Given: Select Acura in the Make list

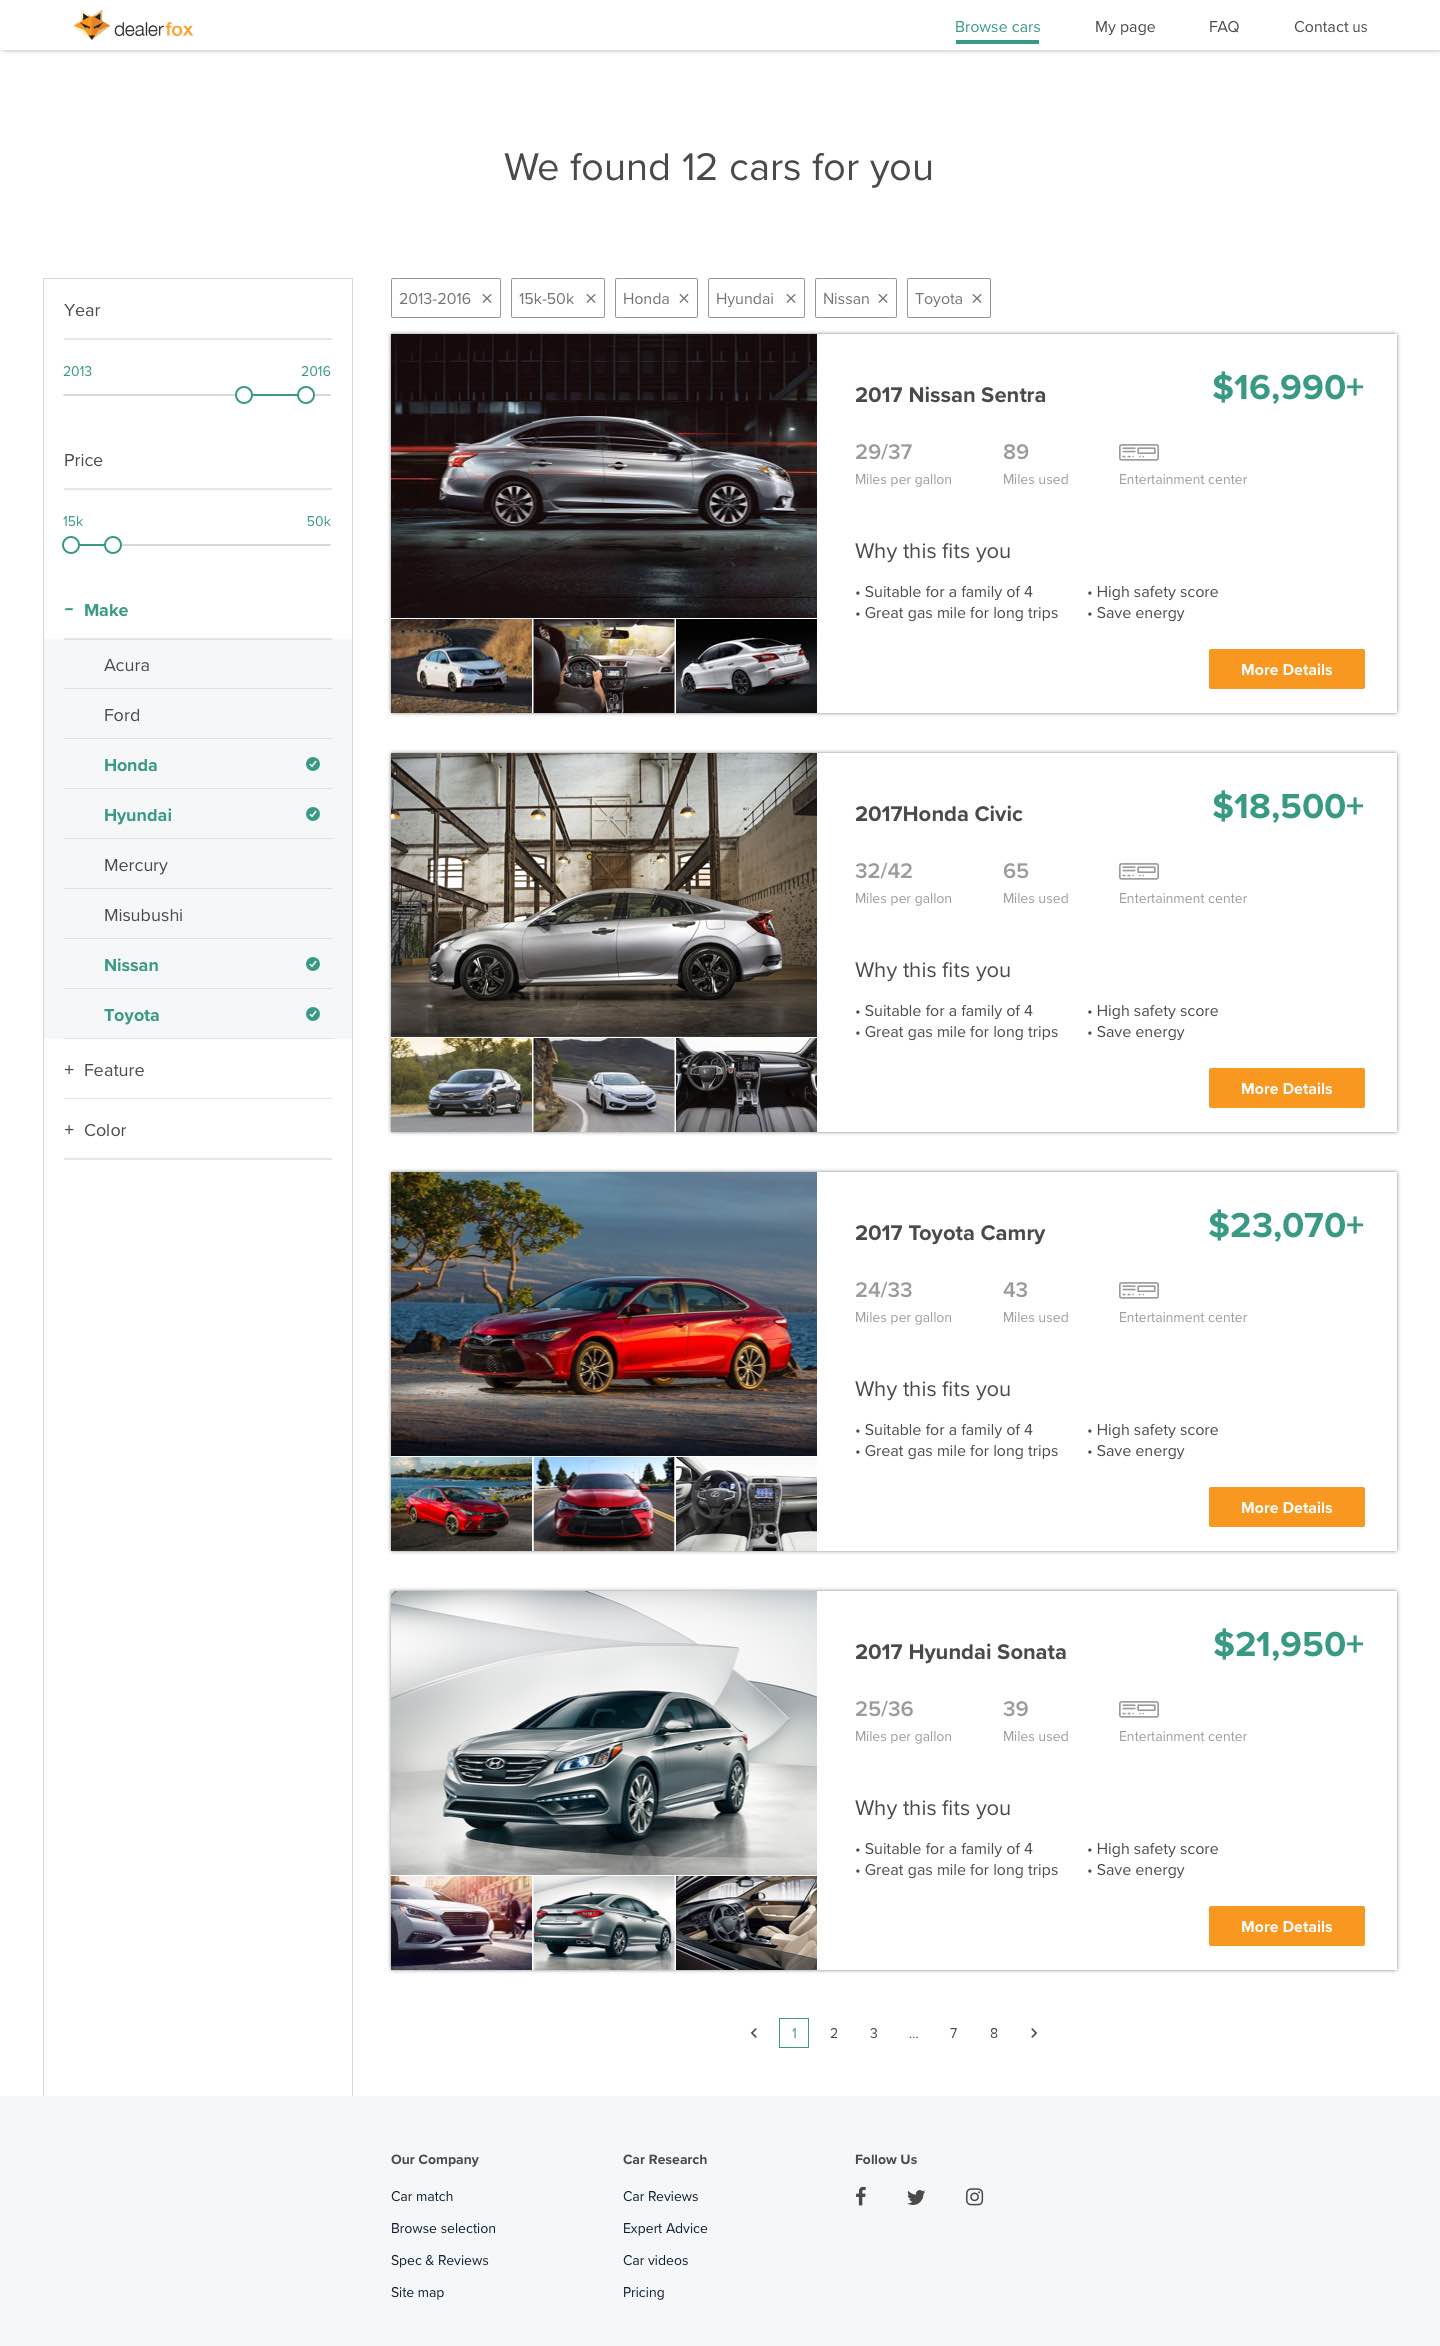Looking at the screenshot, I should 198,665.
